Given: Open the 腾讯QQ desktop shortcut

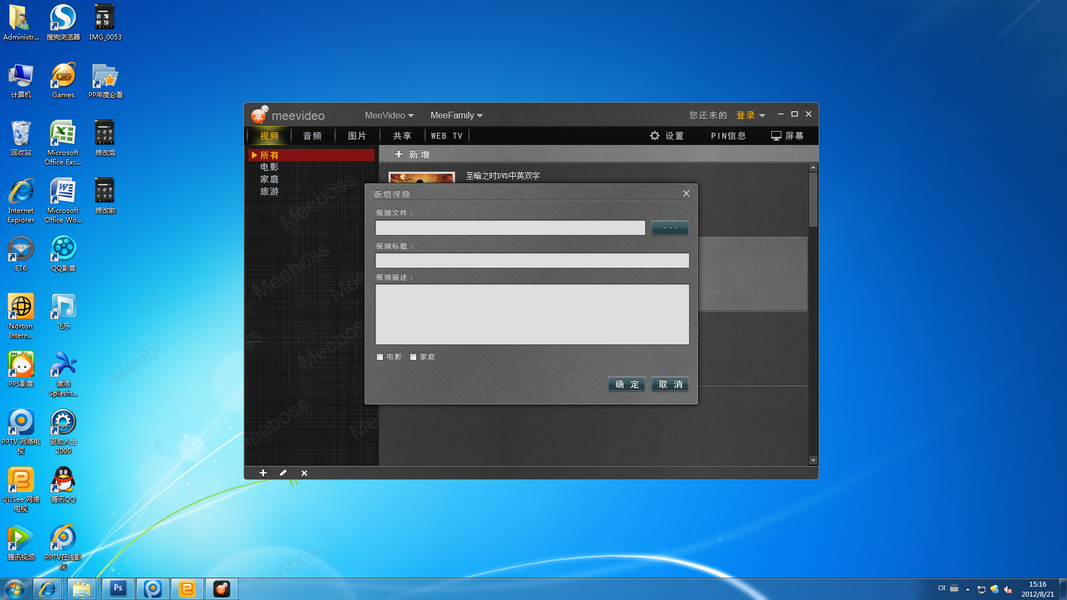Looking at the screenshot, I should [x=63, y=485].
